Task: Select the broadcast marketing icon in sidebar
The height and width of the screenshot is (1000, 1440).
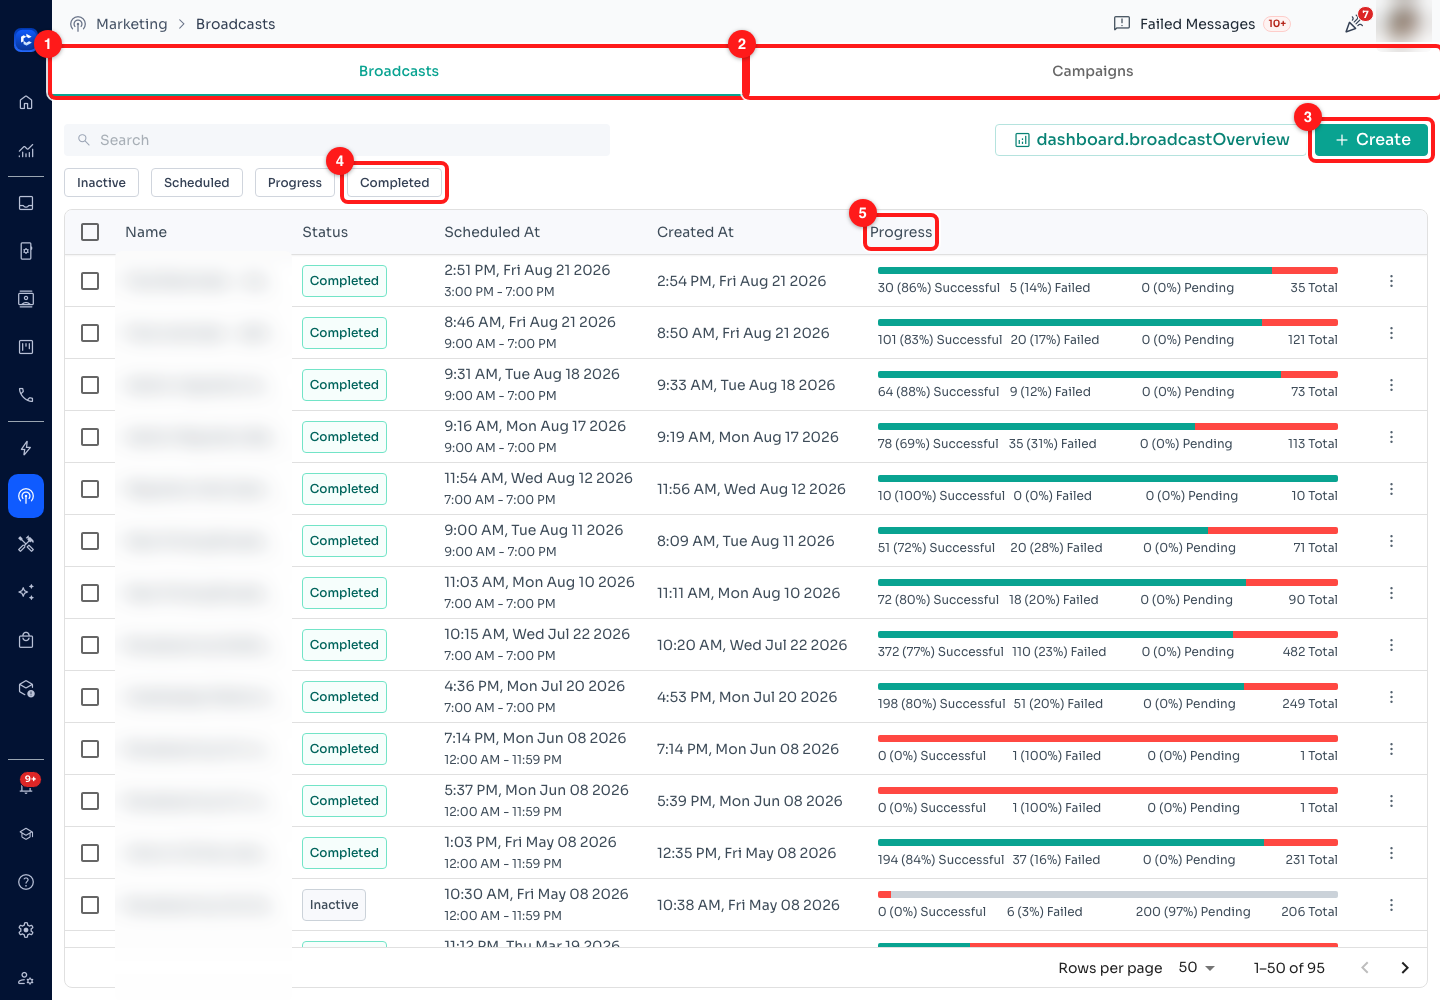Action: tap(26, 496)
